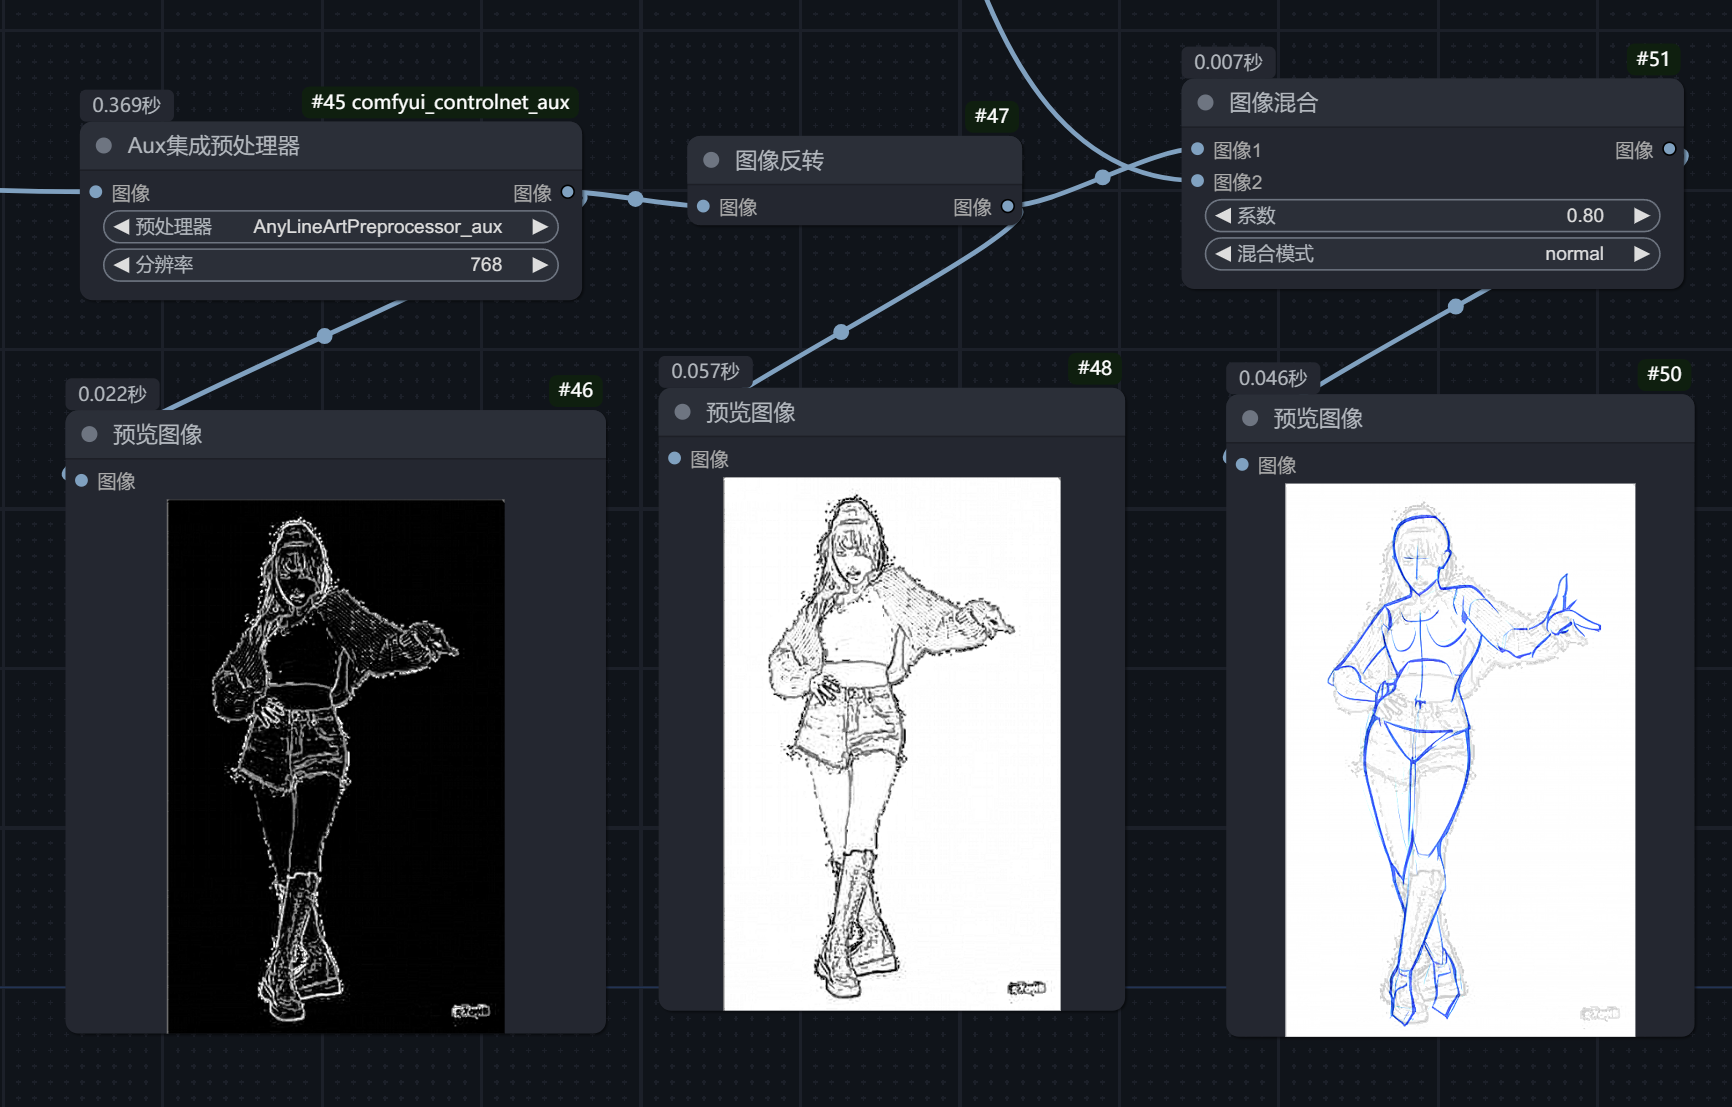1732x1107 pixels.
Task: Click the #51 node ID badge
Action: (1653, 59)
